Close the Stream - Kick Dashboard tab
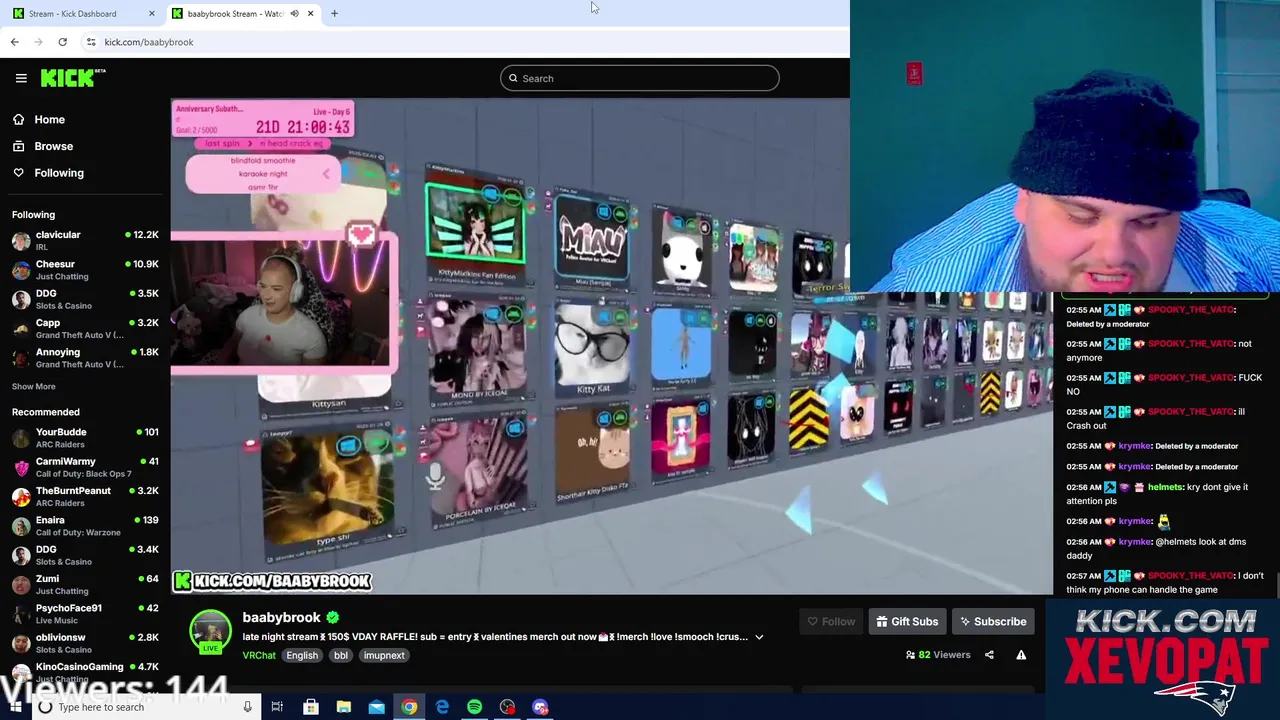 [x=152, y=14]
